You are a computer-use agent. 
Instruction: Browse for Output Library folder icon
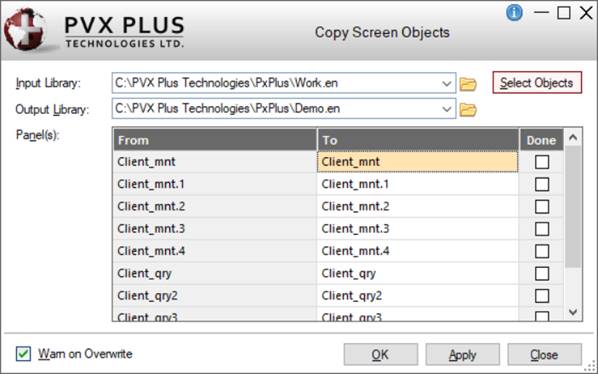tap(468, 109)
